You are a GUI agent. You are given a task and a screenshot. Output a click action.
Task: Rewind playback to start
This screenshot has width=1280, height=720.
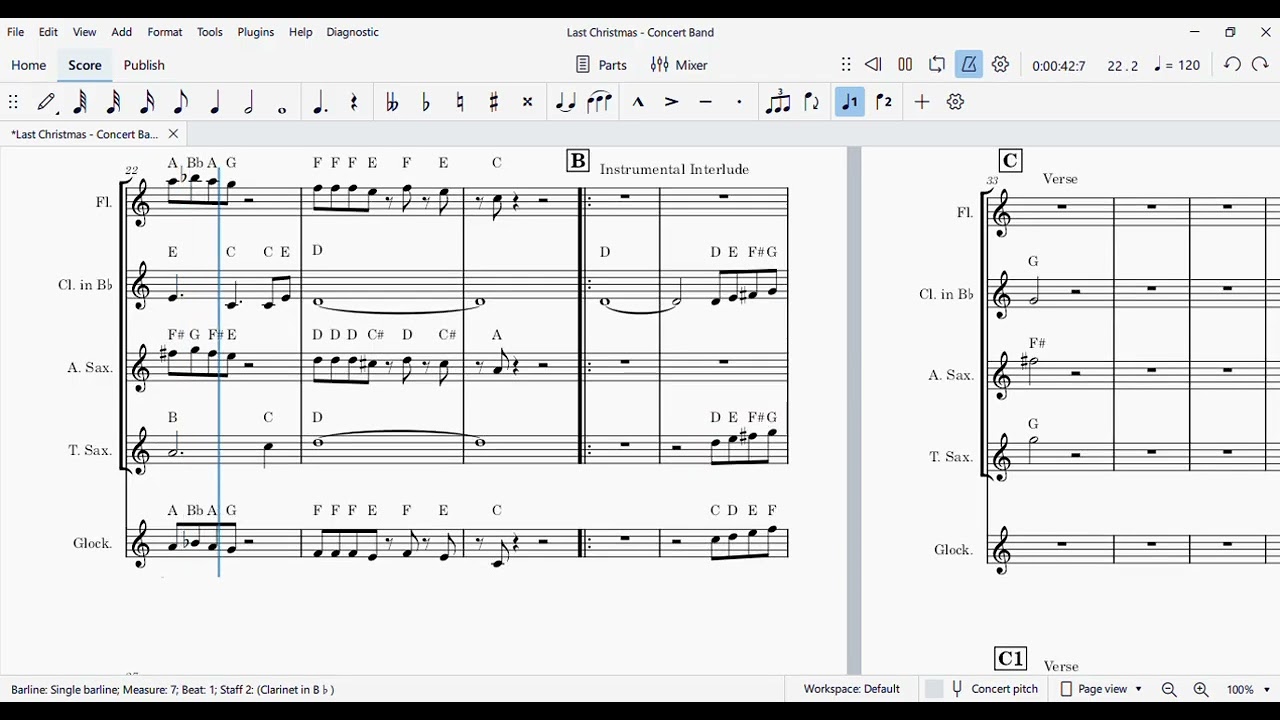(x=873, y=65)
